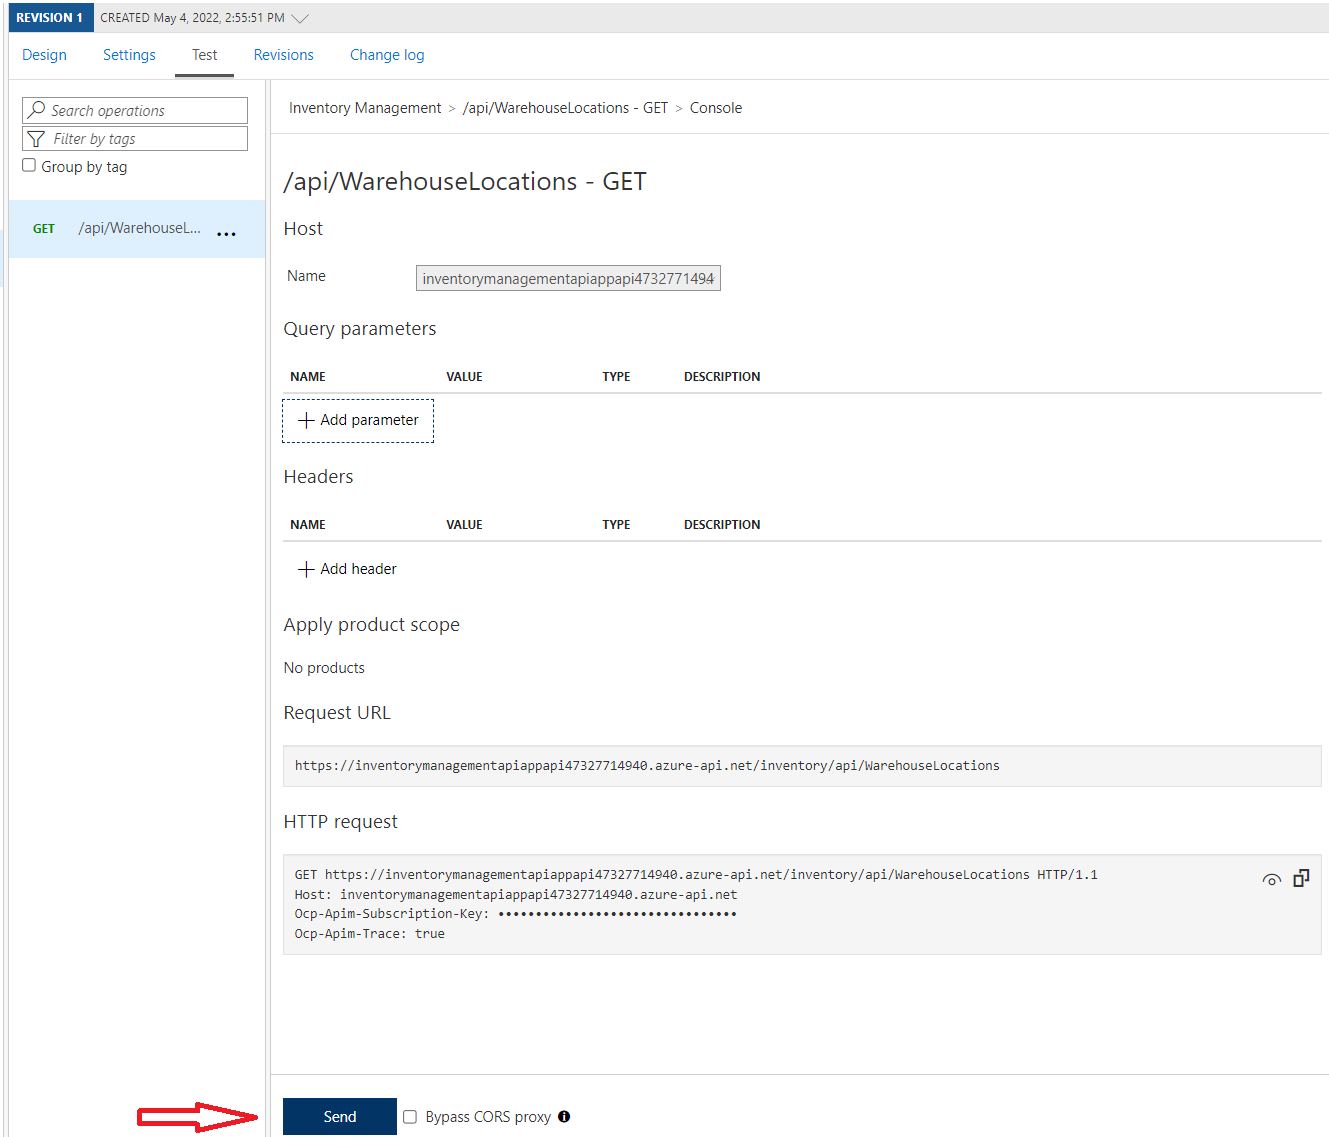
Task: Enable the Group by tag checkbox
Action: [x=28, y=164]
